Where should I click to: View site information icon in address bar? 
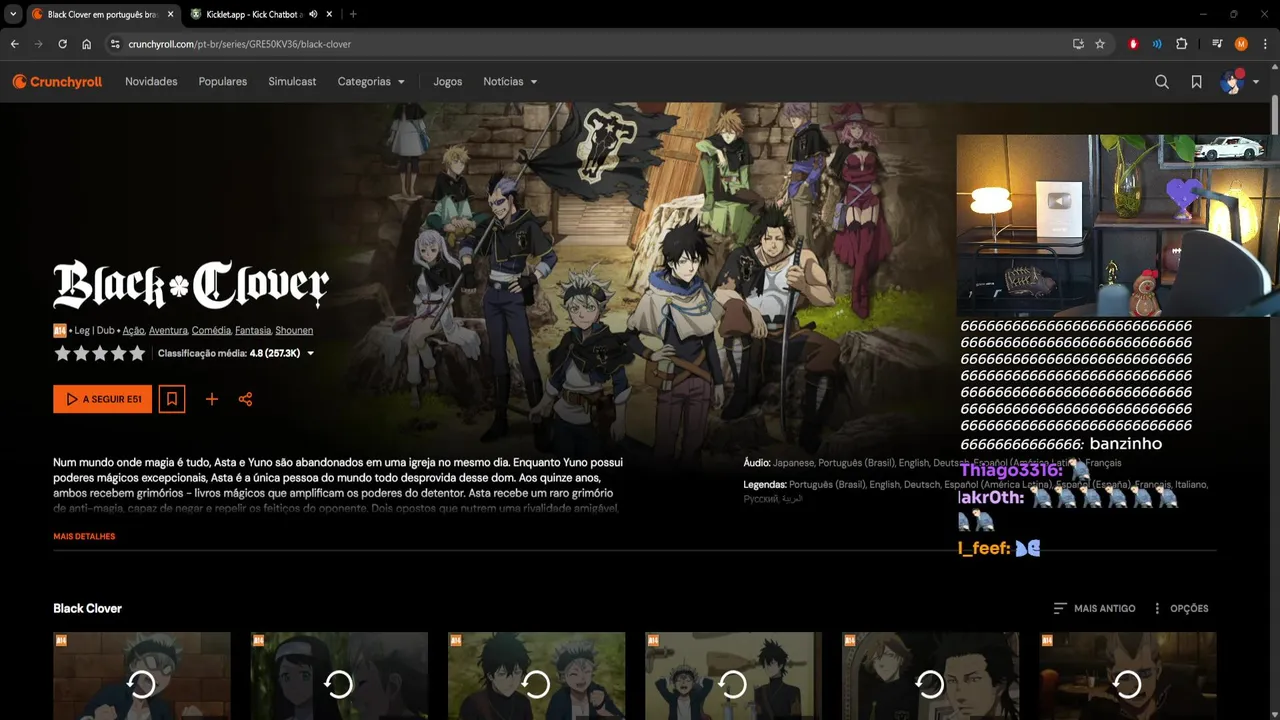tap(115, 44)
